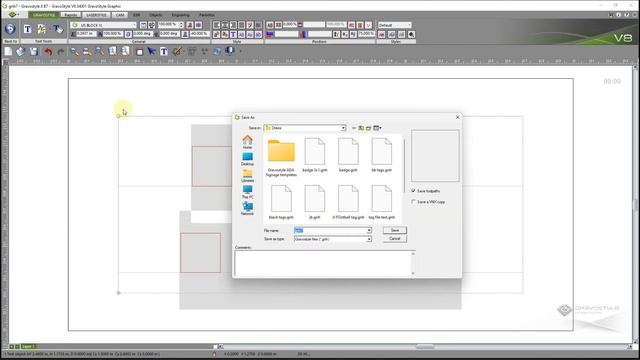Open the Engraving menu
This screenshot has height=360, width=640.
pyautogui.click(x=180, y=15)
